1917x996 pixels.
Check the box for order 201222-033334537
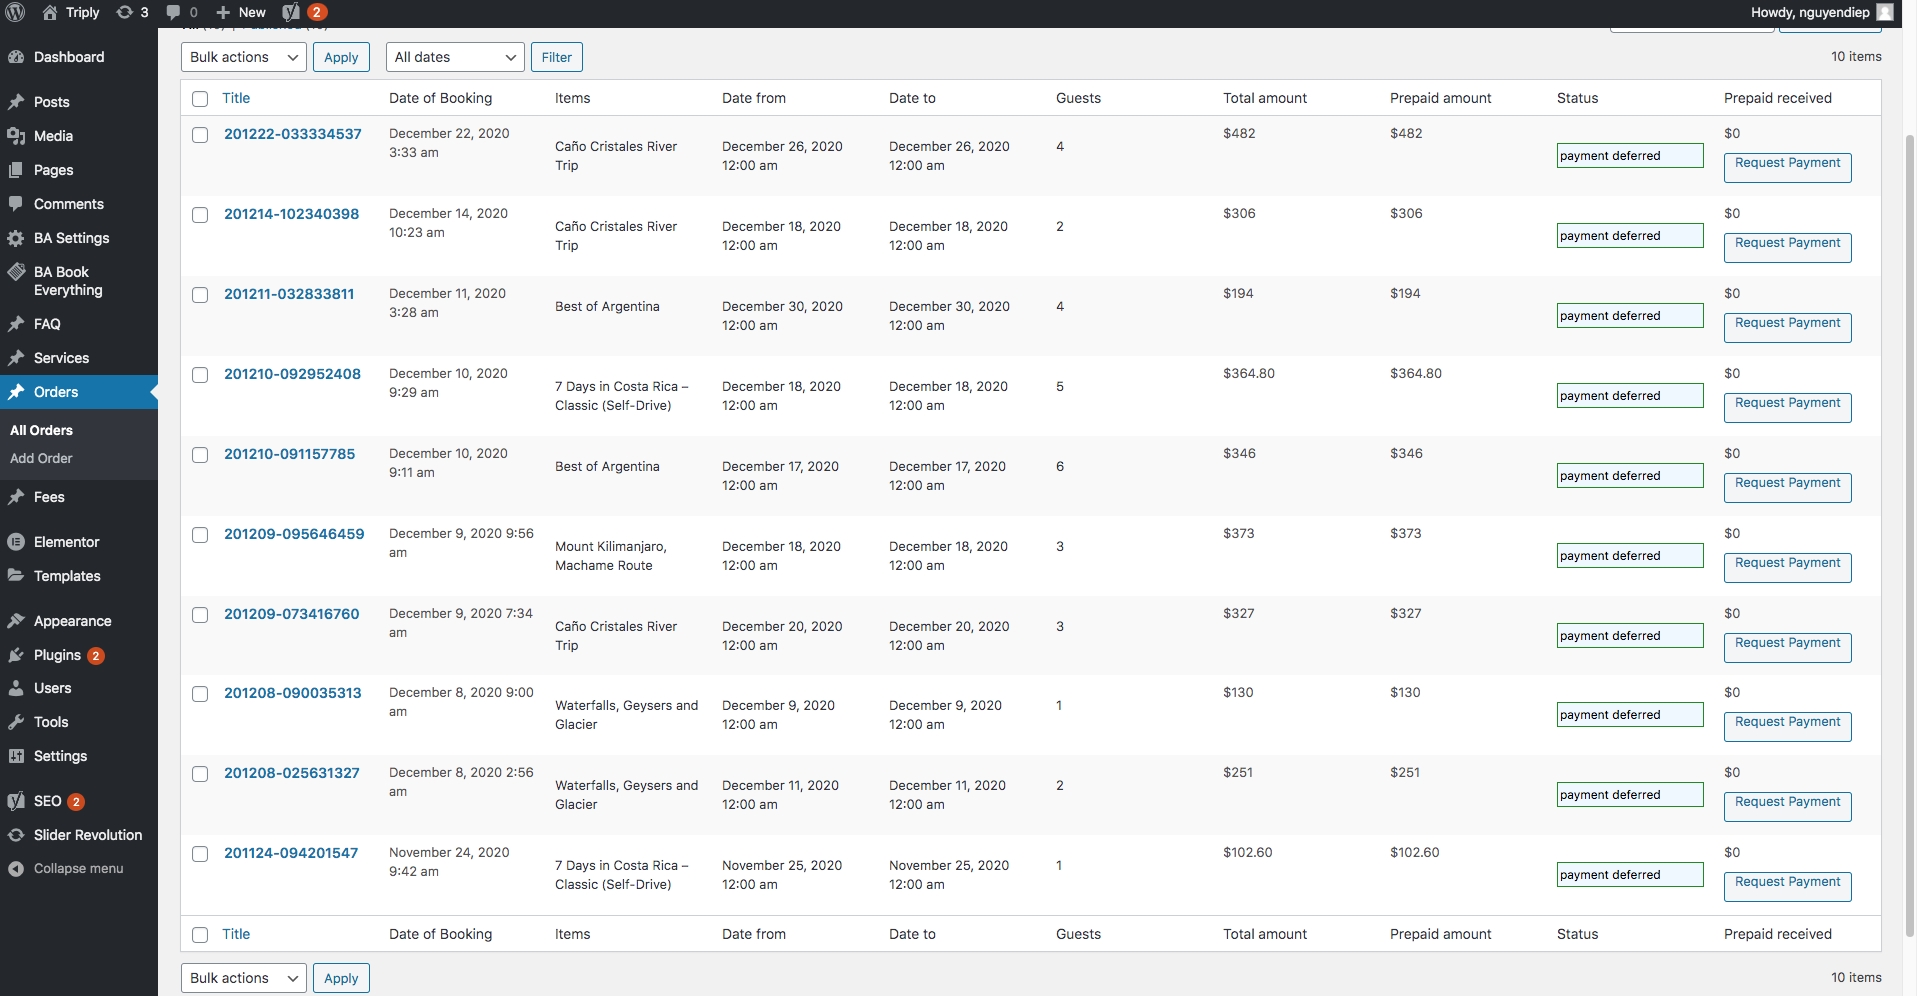[x=200, y=135]
